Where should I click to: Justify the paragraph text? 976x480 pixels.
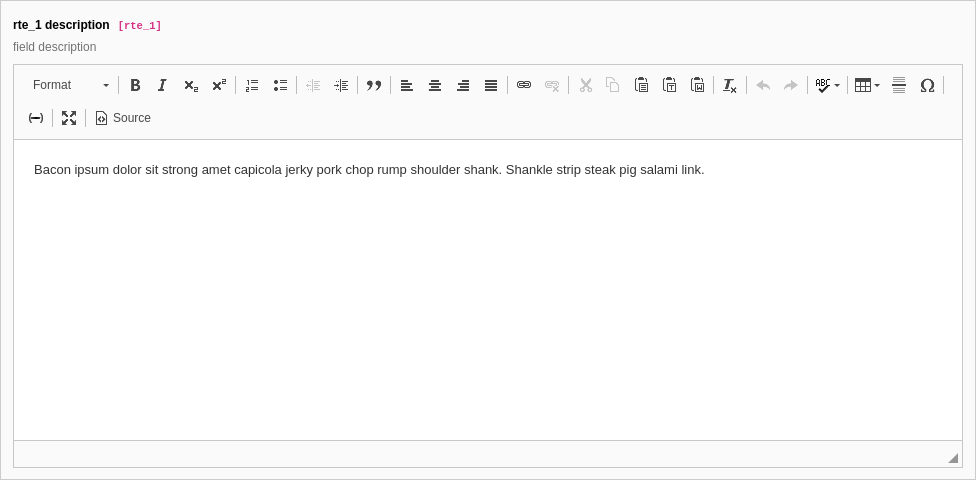[x=491, y=85]
